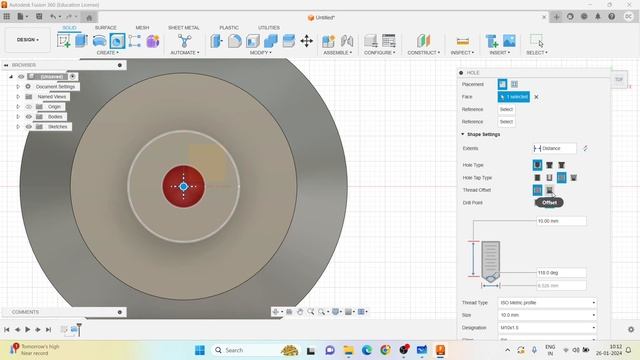Toggle visibility of the Sketches folder
This screenshot has width=640, height=360.
point(29,127)
